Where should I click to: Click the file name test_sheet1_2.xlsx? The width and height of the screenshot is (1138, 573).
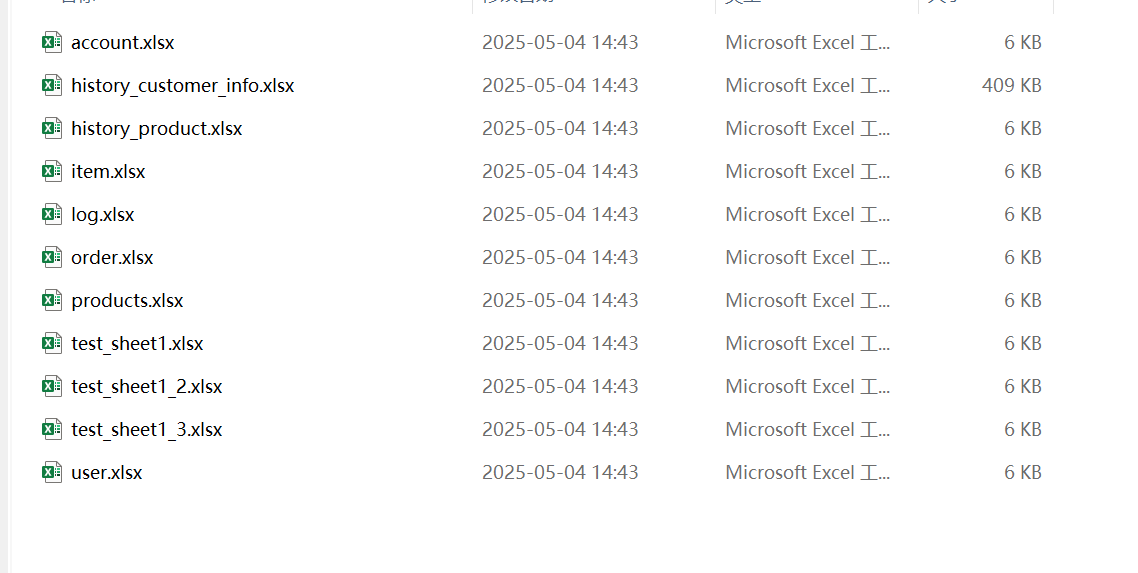pos(147,387)
